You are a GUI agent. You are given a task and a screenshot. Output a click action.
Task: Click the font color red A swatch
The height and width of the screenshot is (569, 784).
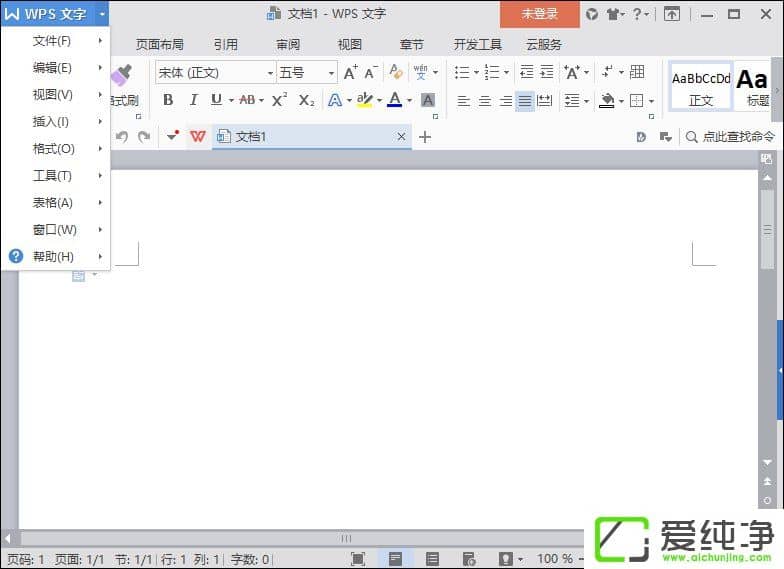coord(394,100)
